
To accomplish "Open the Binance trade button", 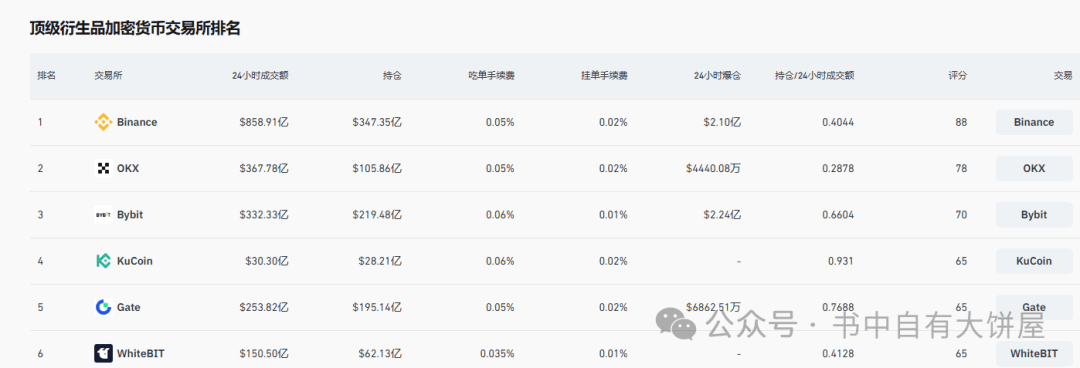I will coord(1034,122).
